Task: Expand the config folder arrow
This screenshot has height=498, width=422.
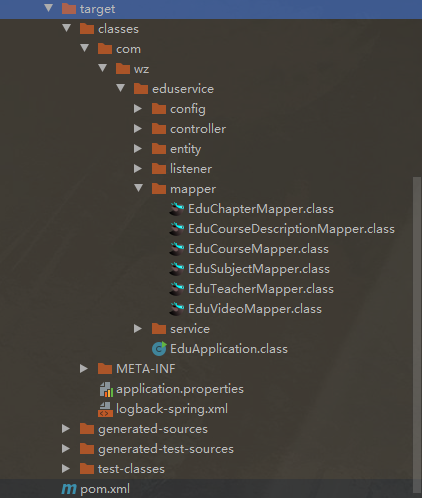Action: coord(138,108)
